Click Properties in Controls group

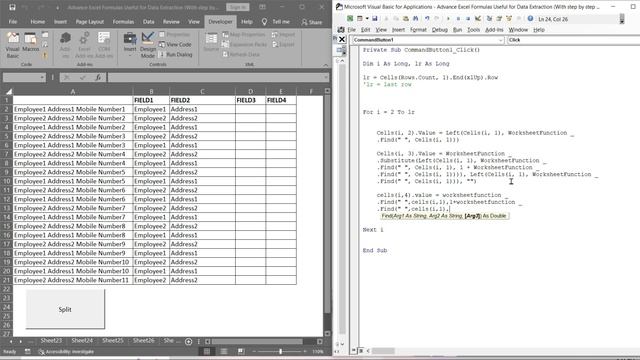[x=174, y=35]
